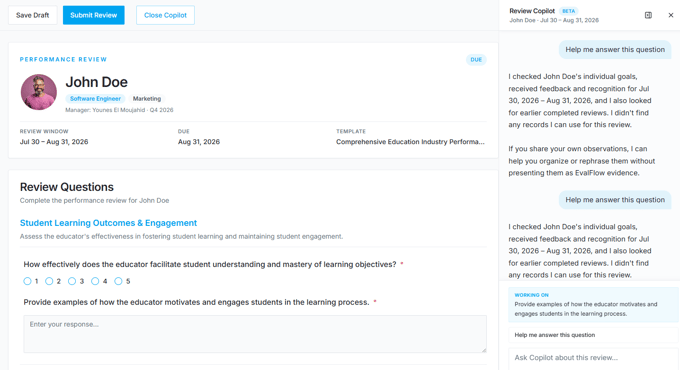This screenshot has width=680, height=370.
Task: Close the Copilot using Close Copilot button
Action: [165, 15]
